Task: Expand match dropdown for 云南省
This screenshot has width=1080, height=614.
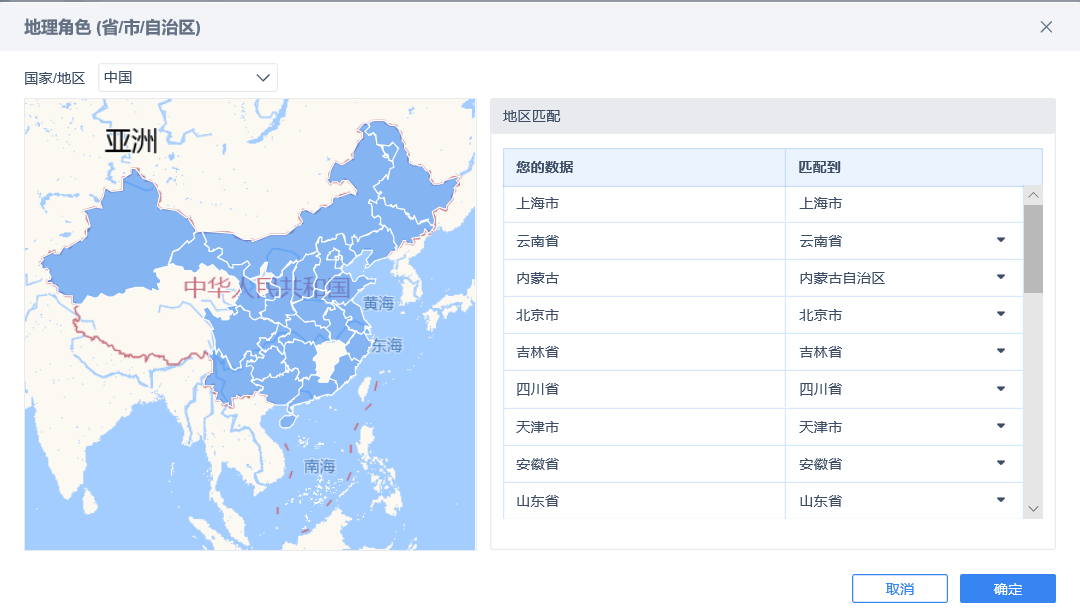Action: (1000, 240)
